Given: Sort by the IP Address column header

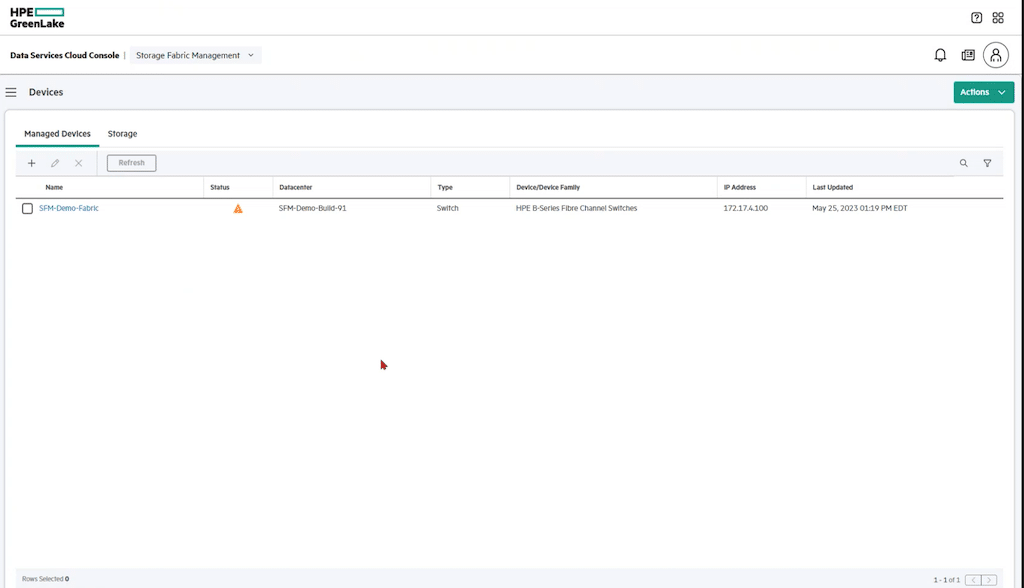Looking at the screenshot, I should pyautogui.click(x=739, y=188).
